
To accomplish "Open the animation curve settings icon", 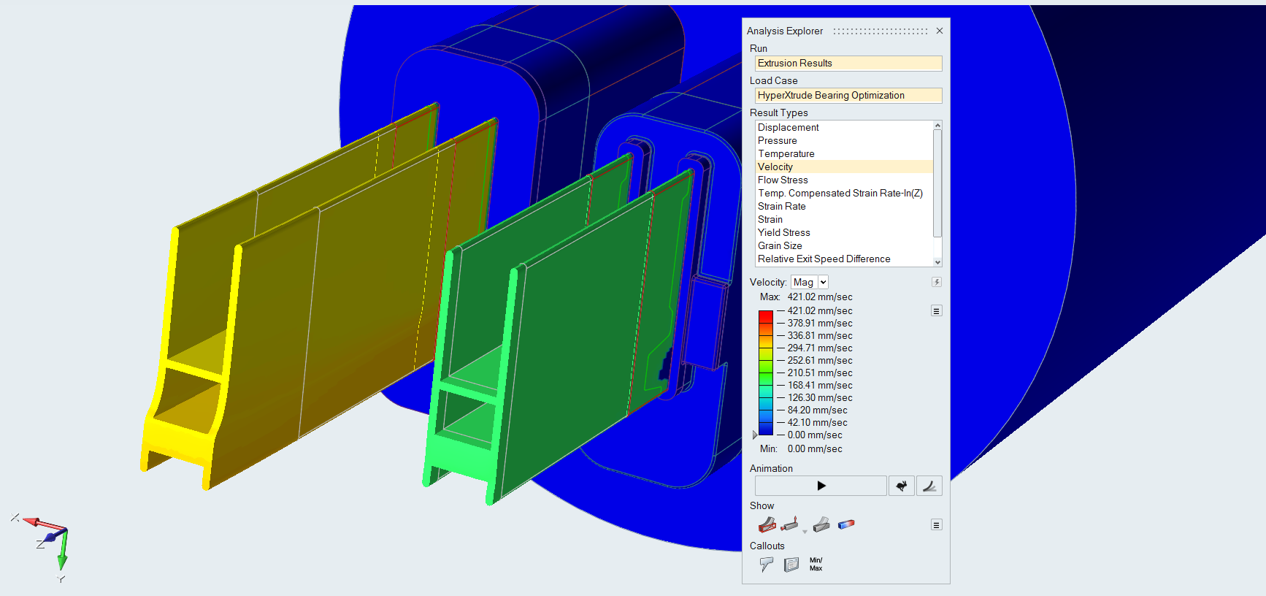I will coord(929,486).
